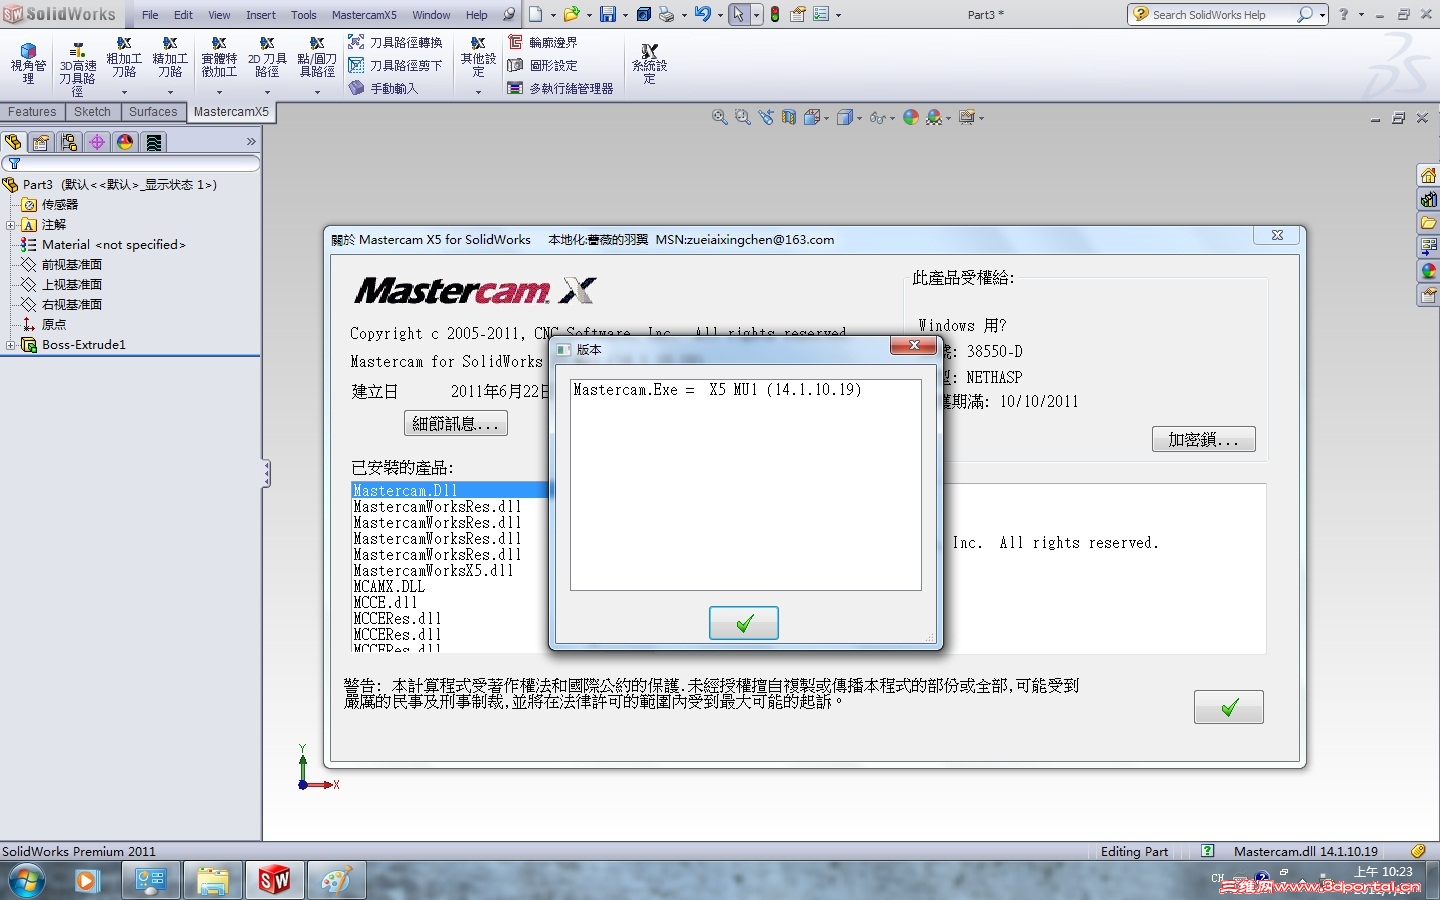Click the 3D高速刀具路徑 toolpath icon
Viewport: 1440px width, 900px height.
click(x=77, y=69)
